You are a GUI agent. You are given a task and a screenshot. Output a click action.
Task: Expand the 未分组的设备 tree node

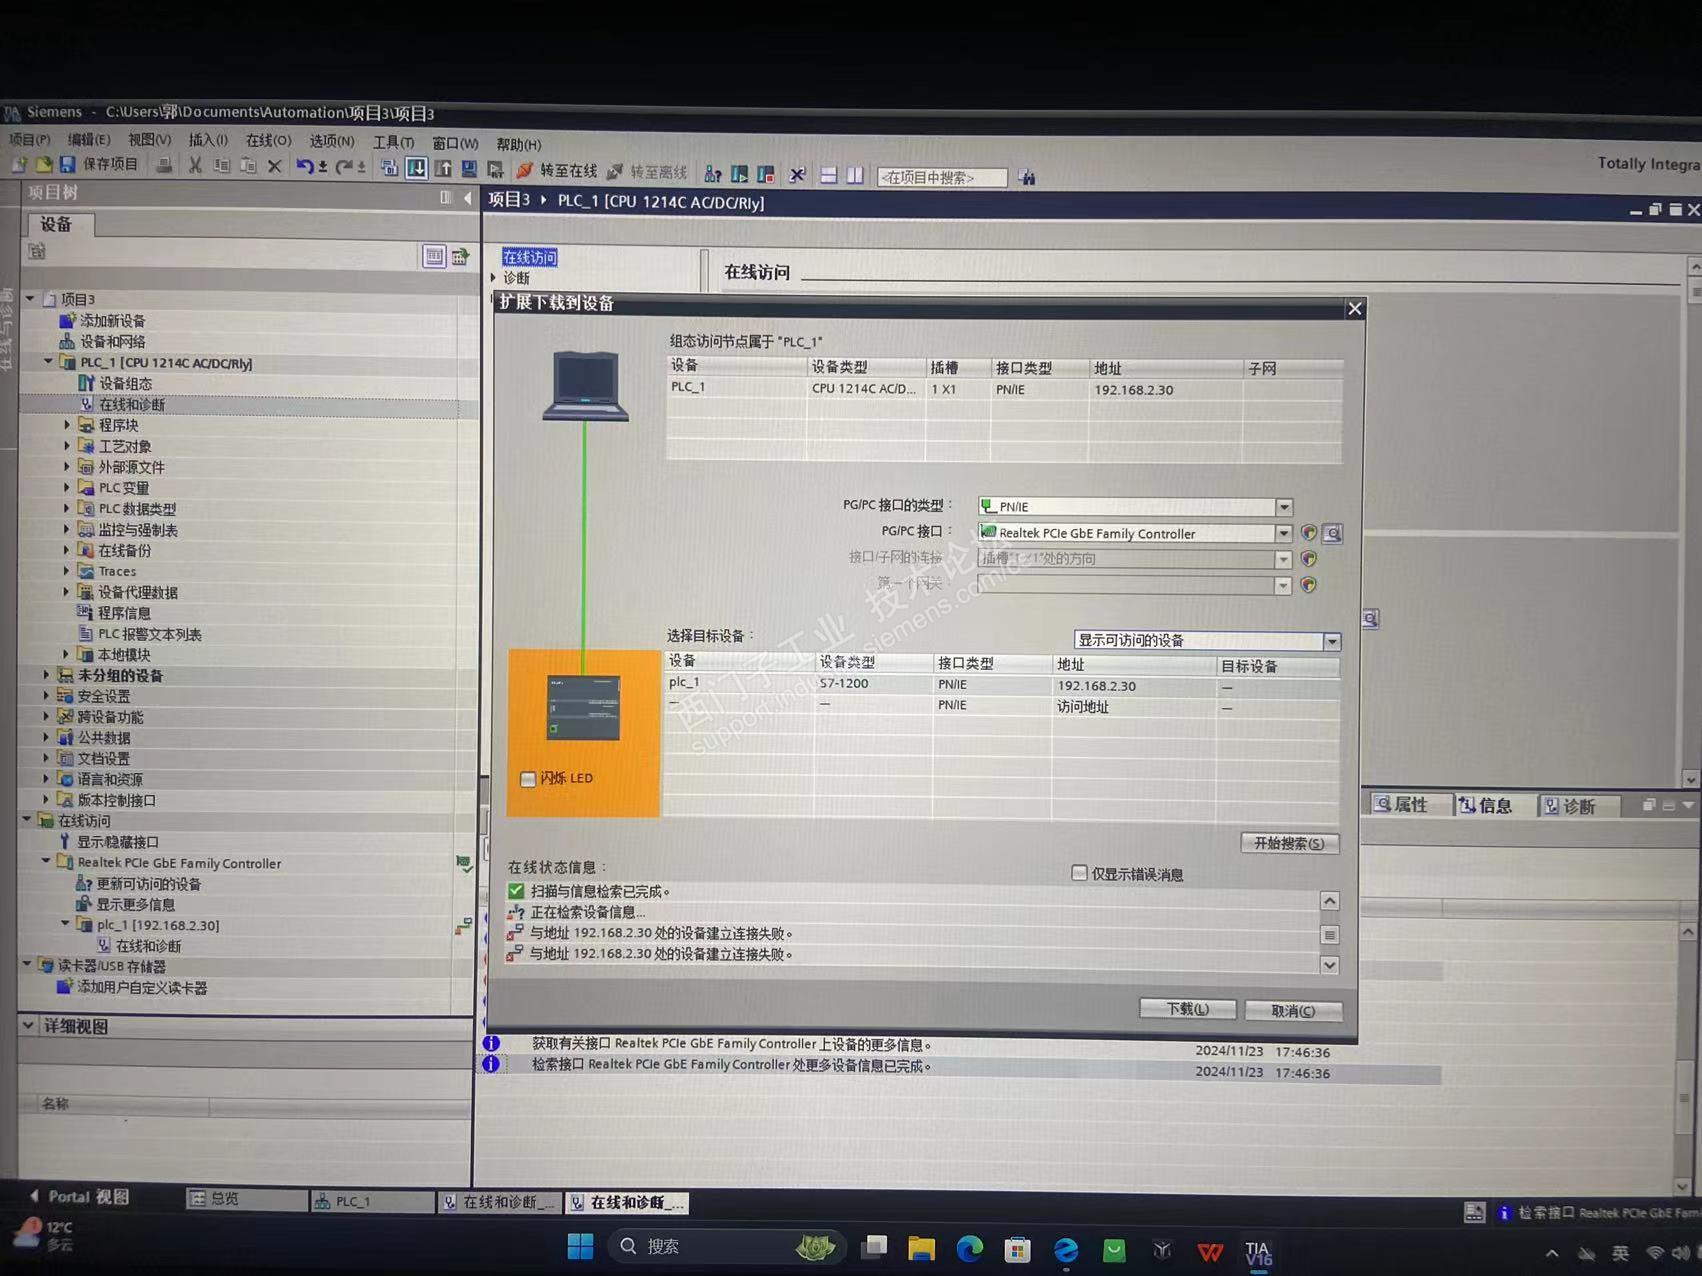coord(46,675)
